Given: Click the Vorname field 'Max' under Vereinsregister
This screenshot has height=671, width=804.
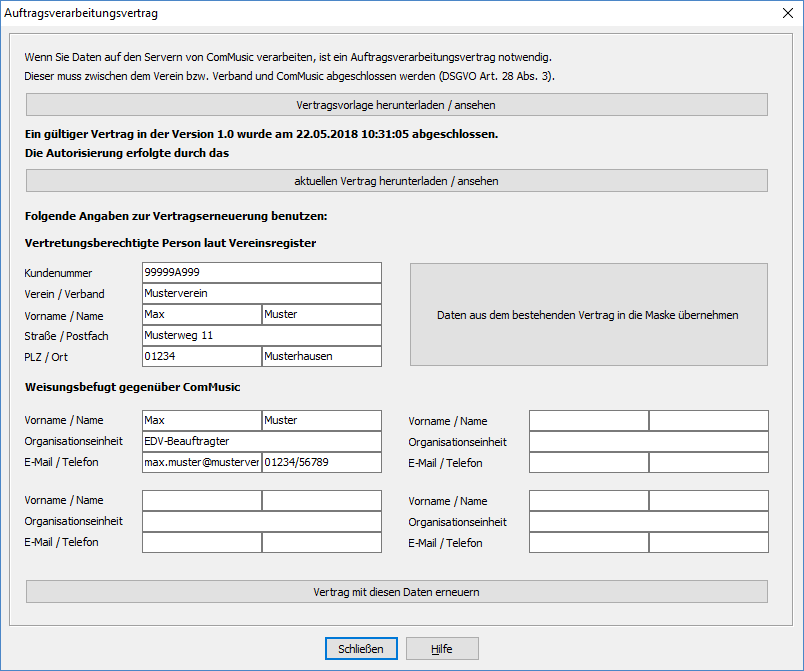Looking at the screenshot, I should pos(202,314).
